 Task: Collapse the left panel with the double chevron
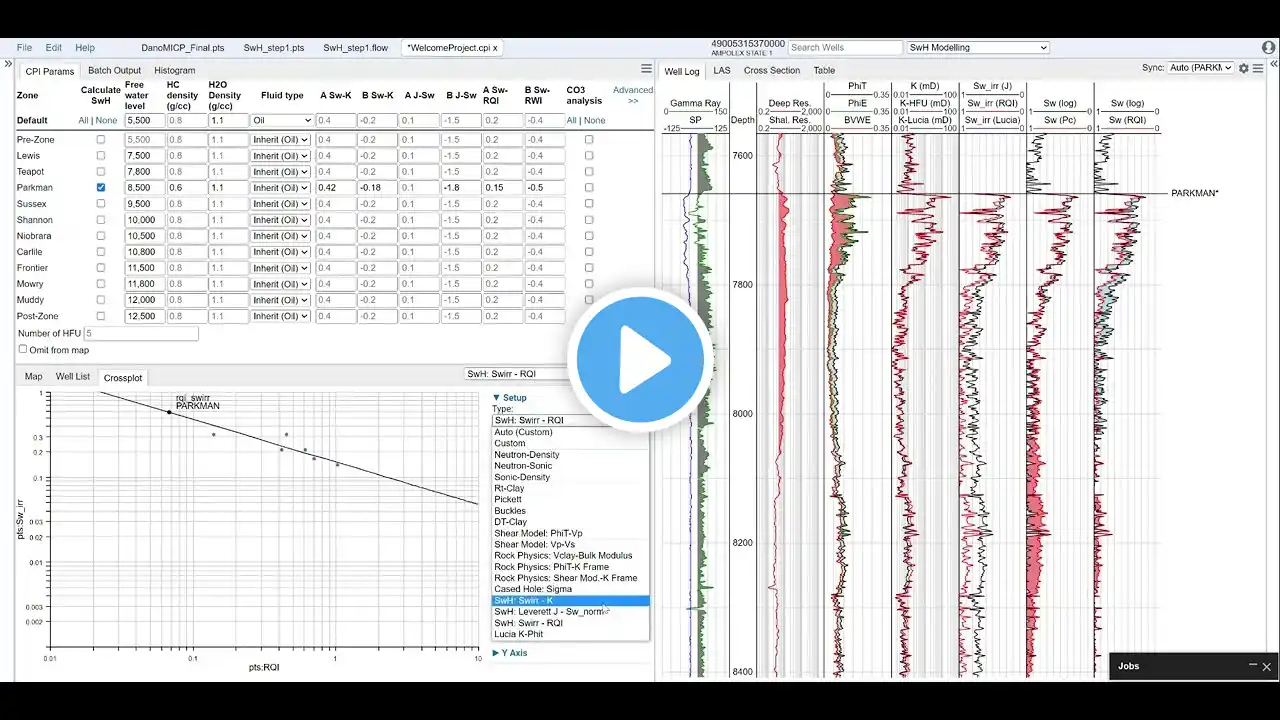click(x=8, y=64)
